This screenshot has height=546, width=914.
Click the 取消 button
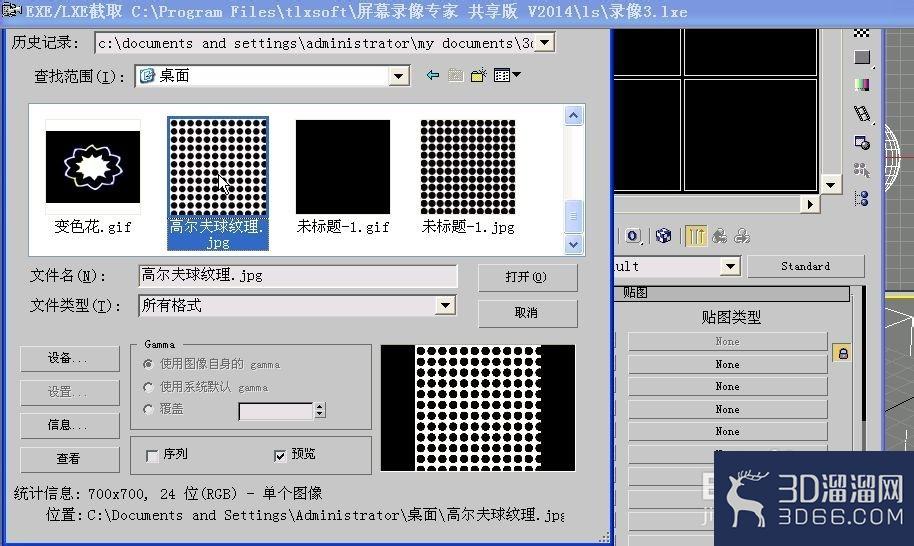pos(528,313)
